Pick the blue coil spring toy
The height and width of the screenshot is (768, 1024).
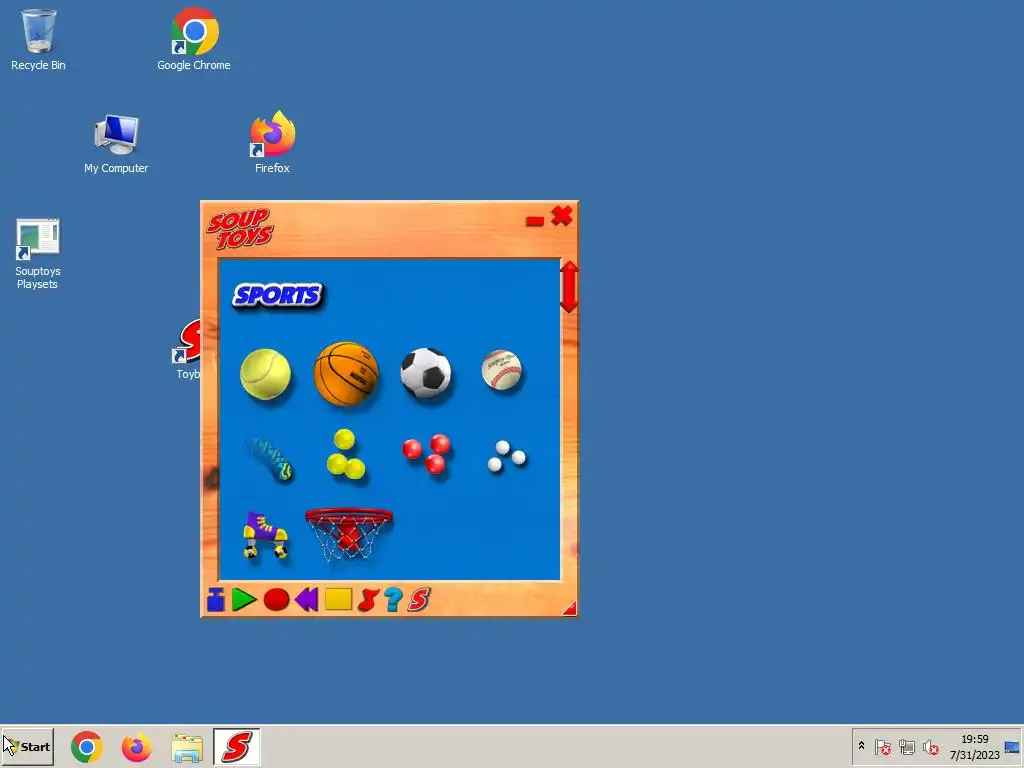pos(270,459)
